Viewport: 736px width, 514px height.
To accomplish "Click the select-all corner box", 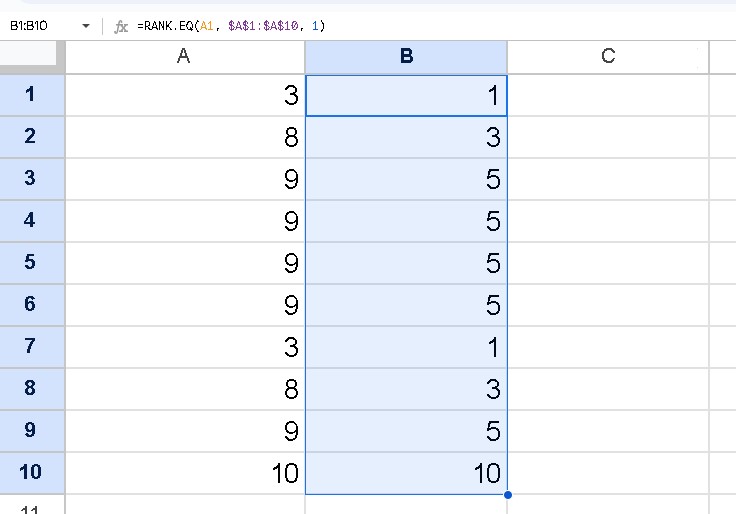I will coord(31,57).
